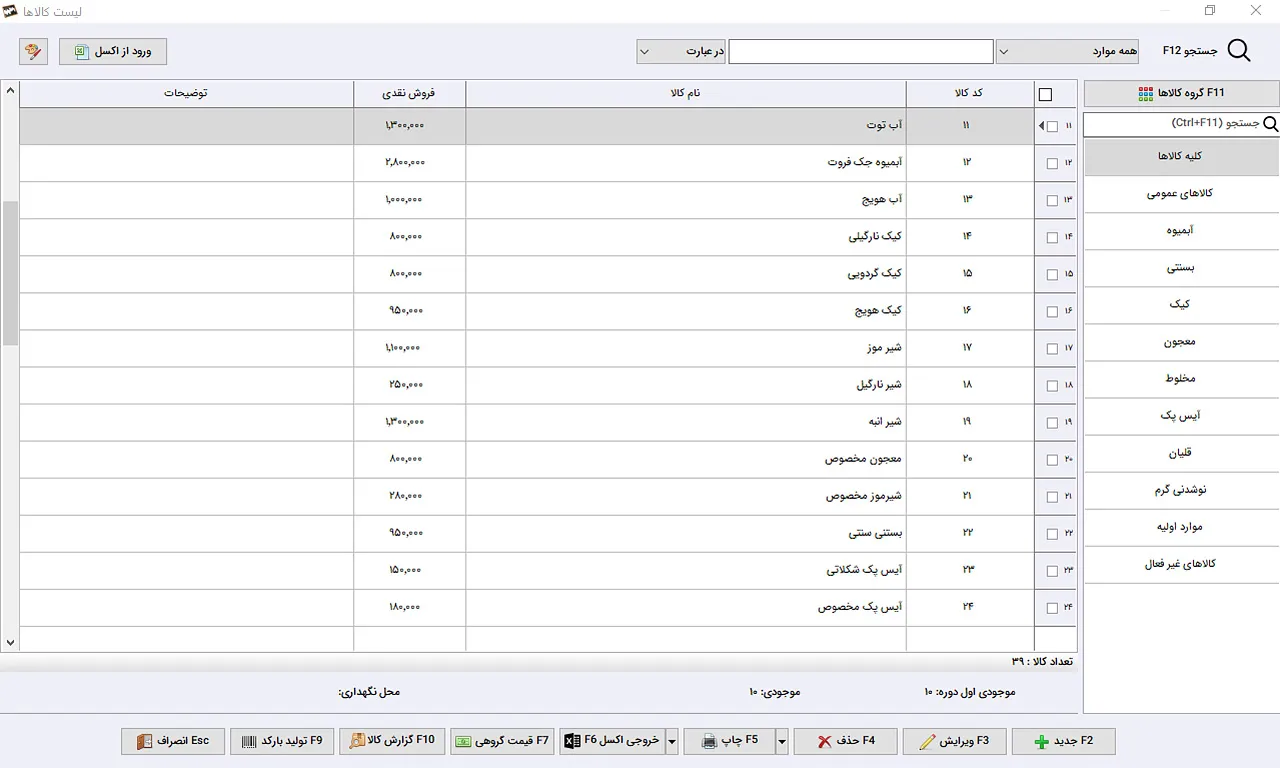
Task: Click the کد کالا column header
Action: tap(970, 94)
